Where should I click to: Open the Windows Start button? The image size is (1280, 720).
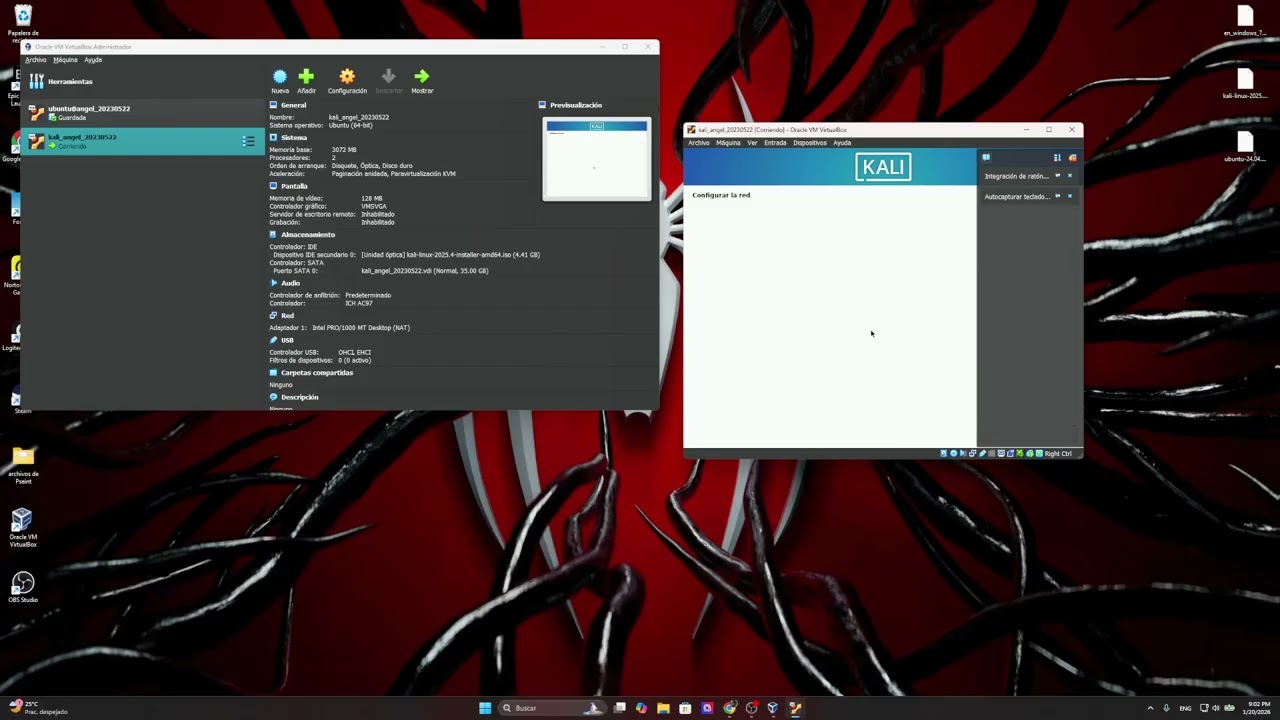[485, 708]
